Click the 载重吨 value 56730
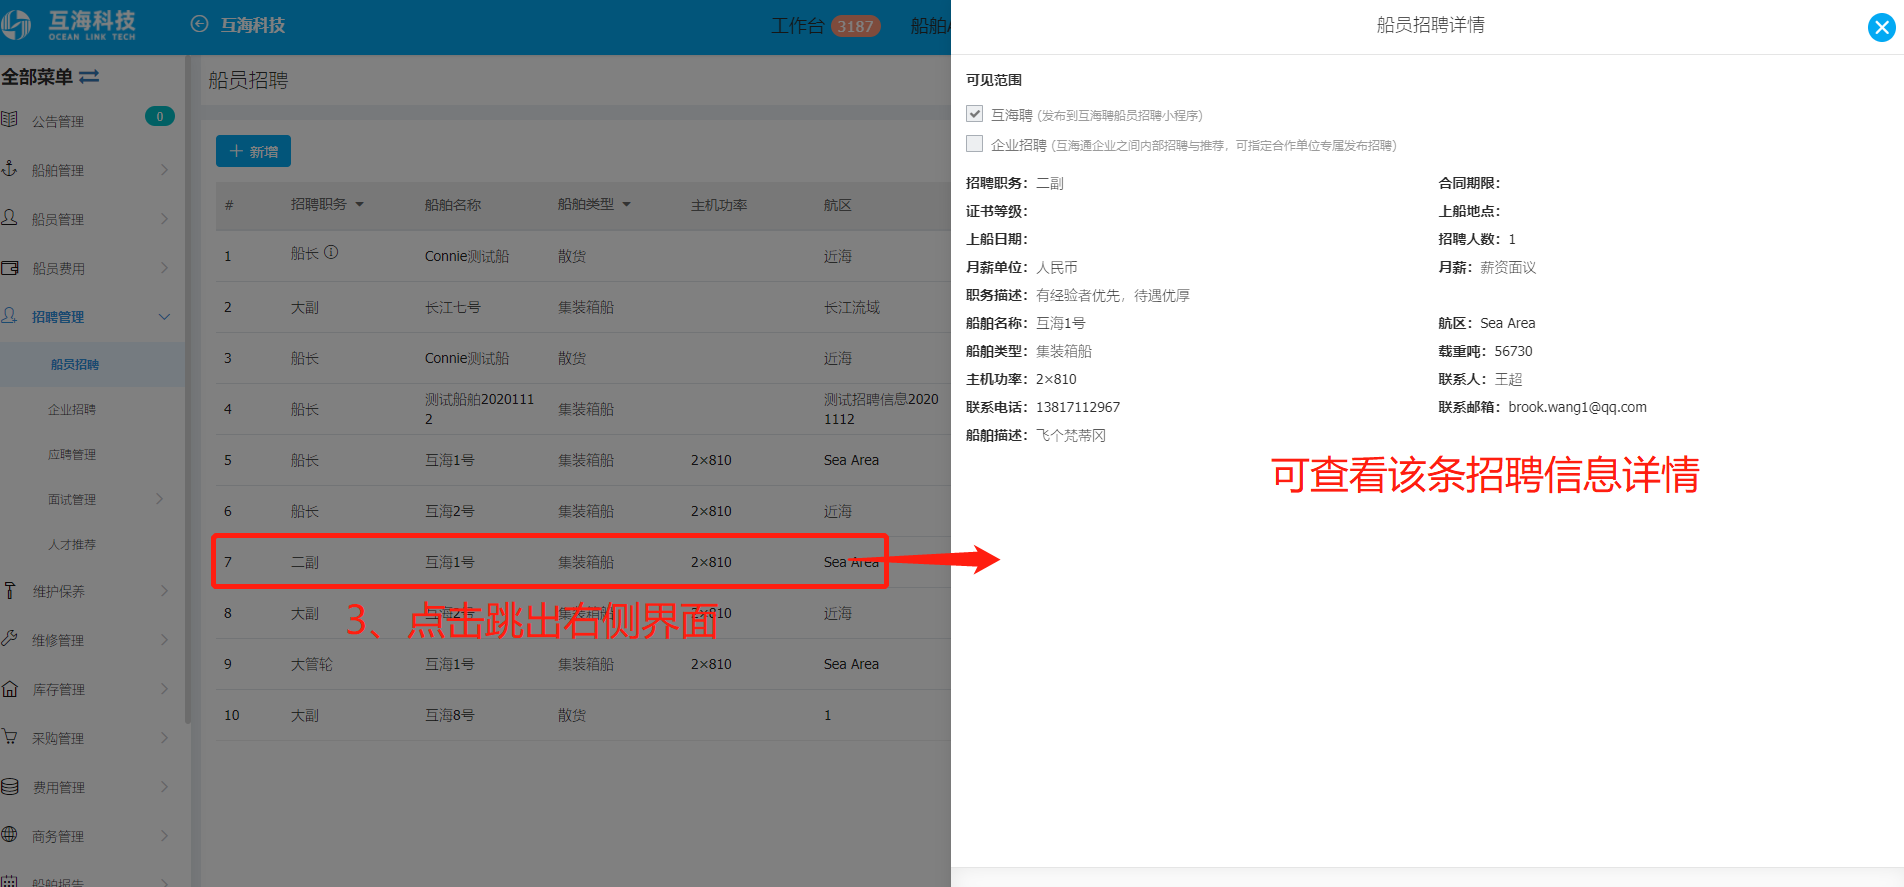Viewport: 1904px width, 887px height. click(x=1513, y=351)
